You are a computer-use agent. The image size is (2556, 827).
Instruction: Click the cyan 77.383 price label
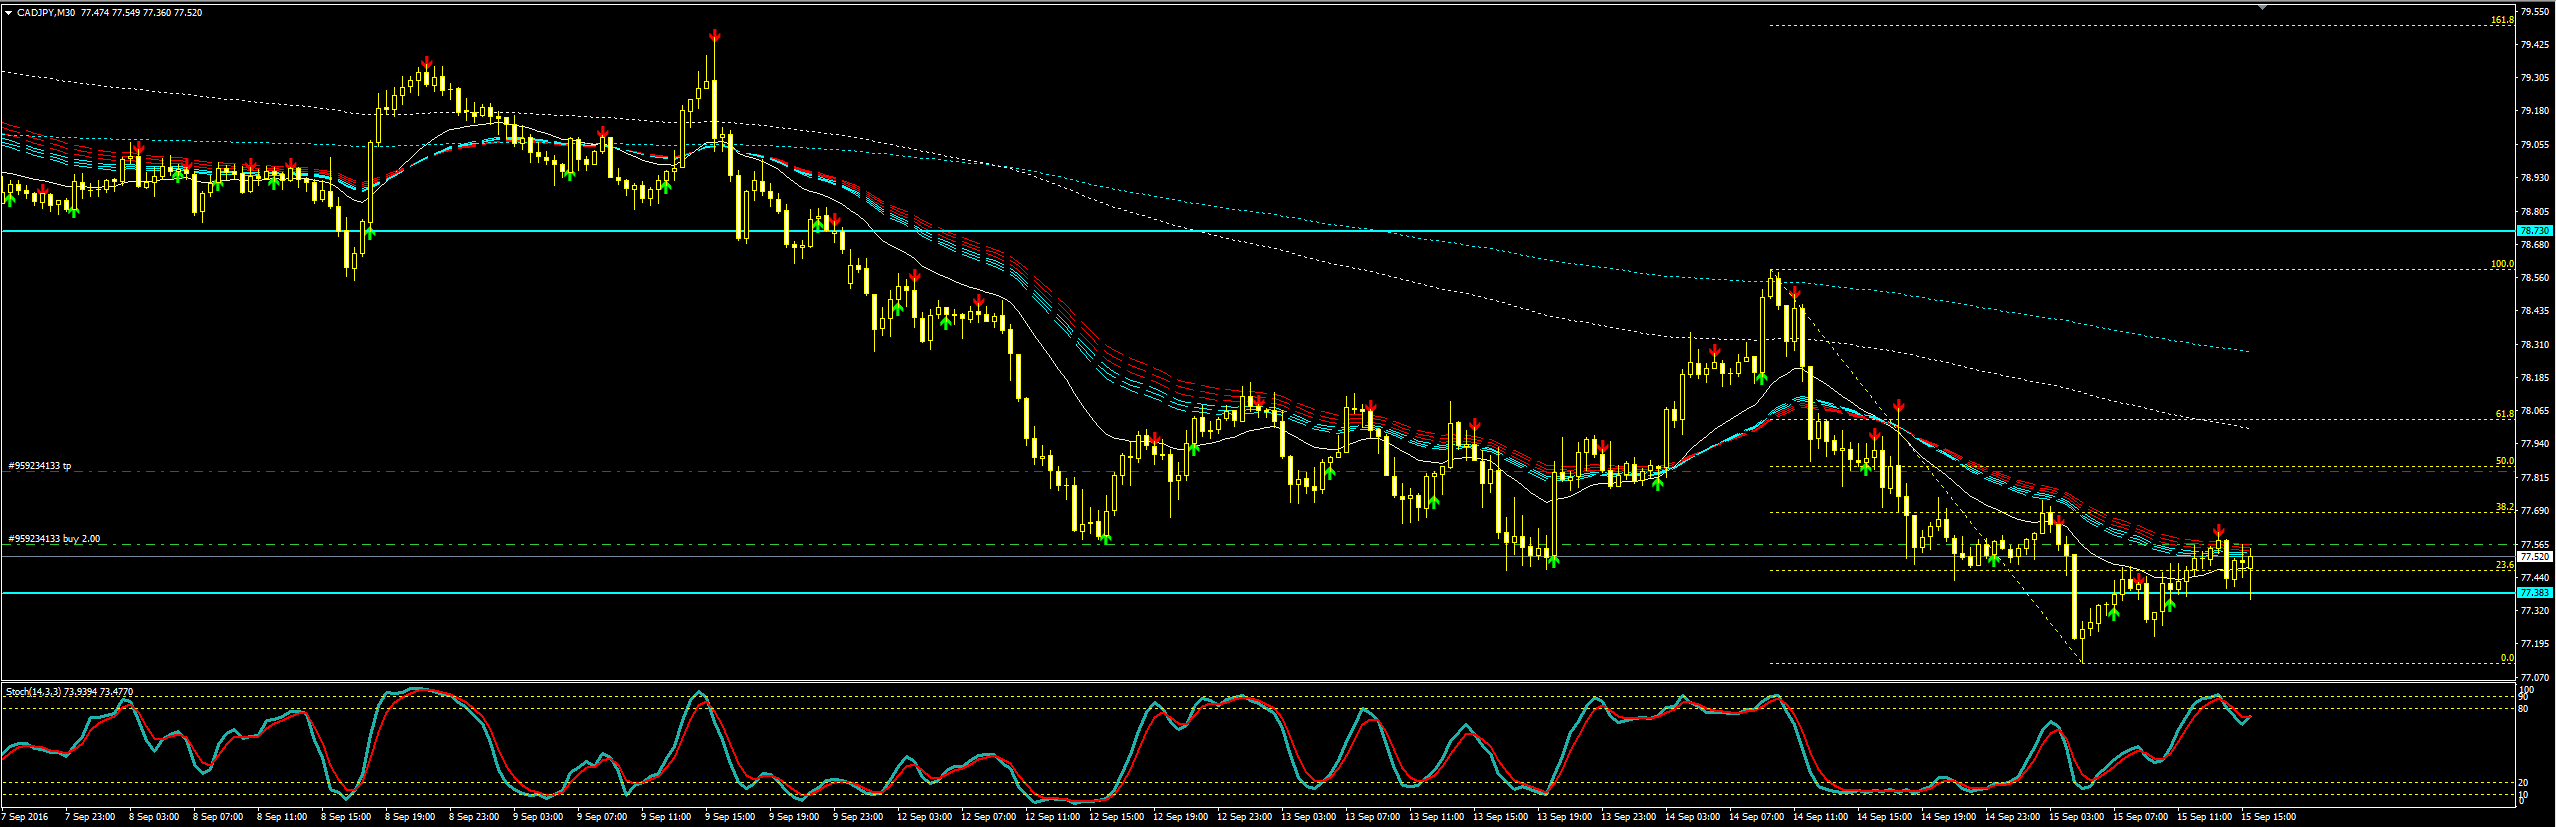(2535, 593)
